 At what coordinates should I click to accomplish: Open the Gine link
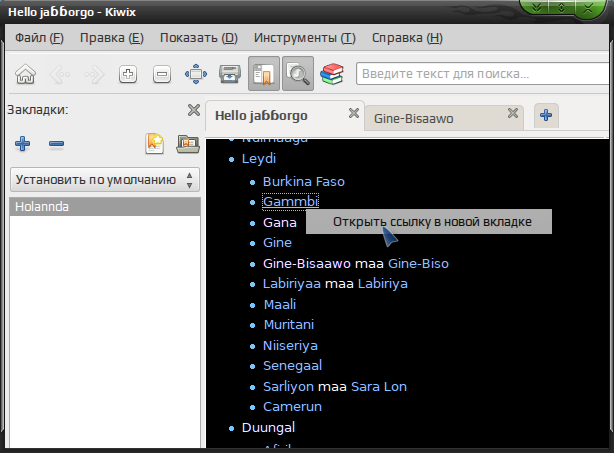coord(277,243)
